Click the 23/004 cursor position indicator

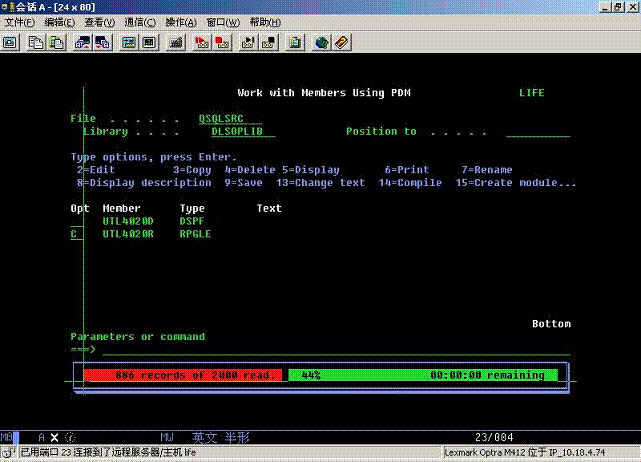coord(494,437)
